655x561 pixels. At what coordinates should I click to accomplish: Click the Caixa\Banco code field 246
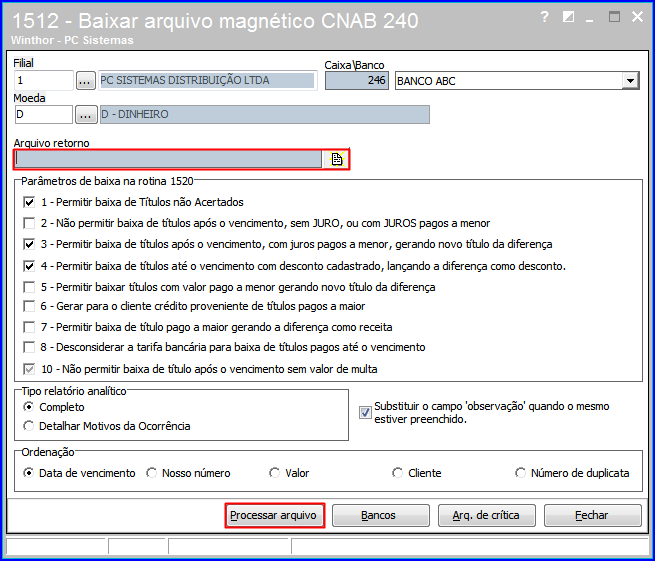click(357, 81)
